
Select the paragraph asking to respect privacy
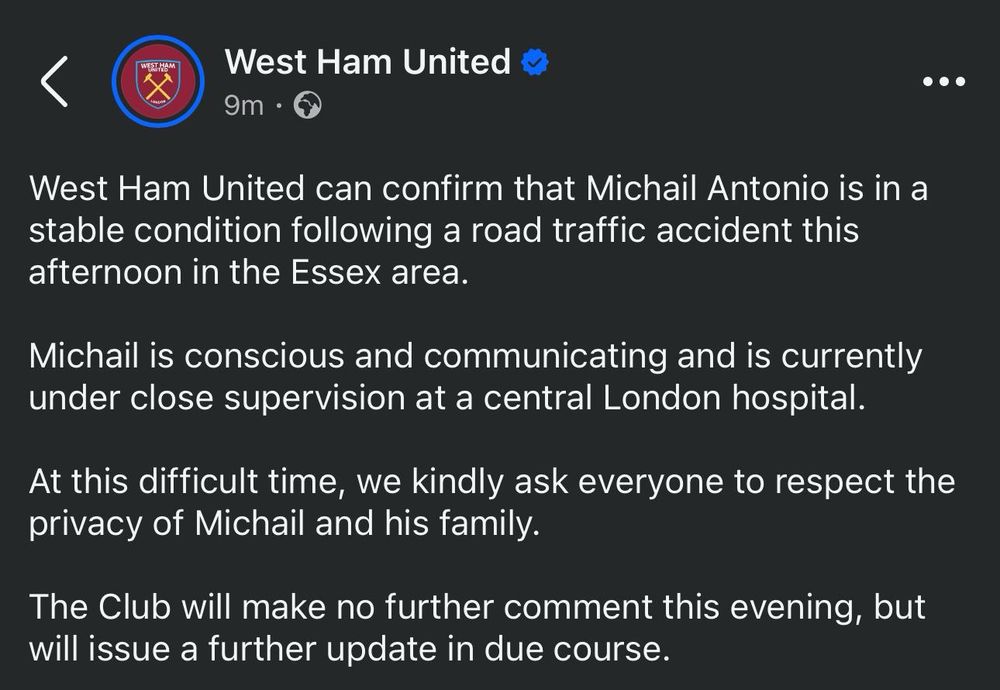[x=492, y=503]
